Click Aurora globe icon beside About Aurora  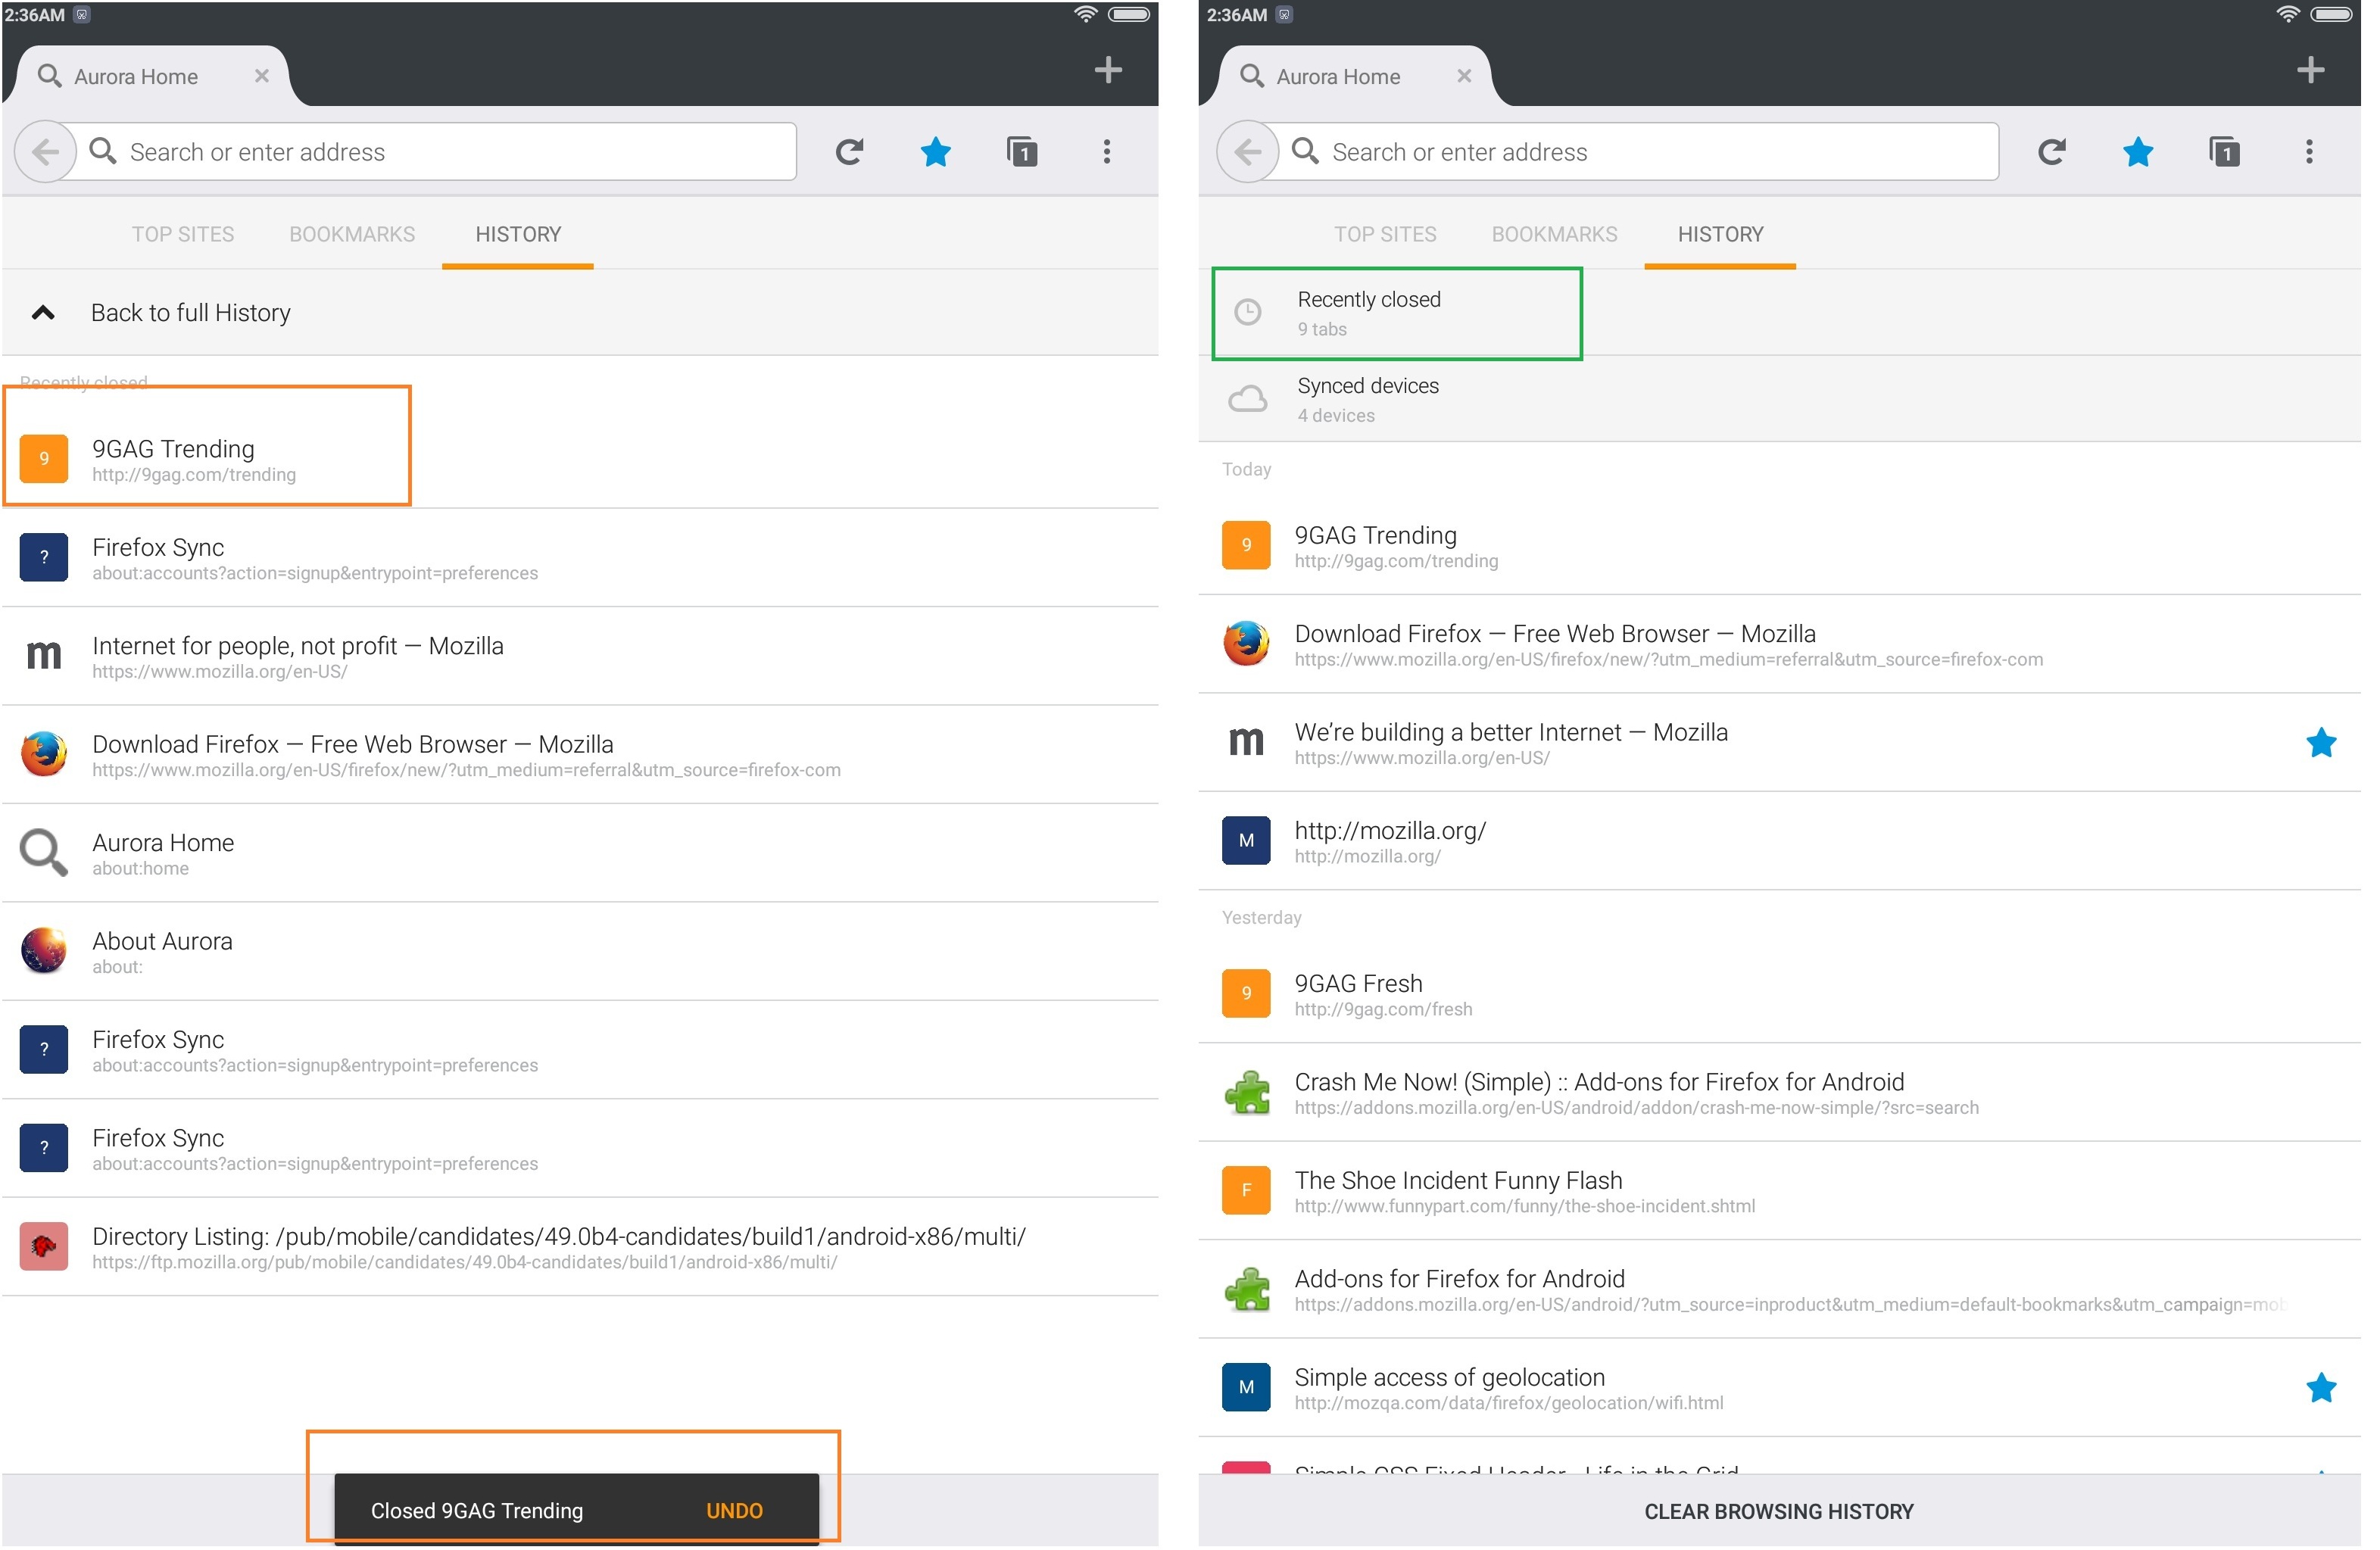(44, 952)
